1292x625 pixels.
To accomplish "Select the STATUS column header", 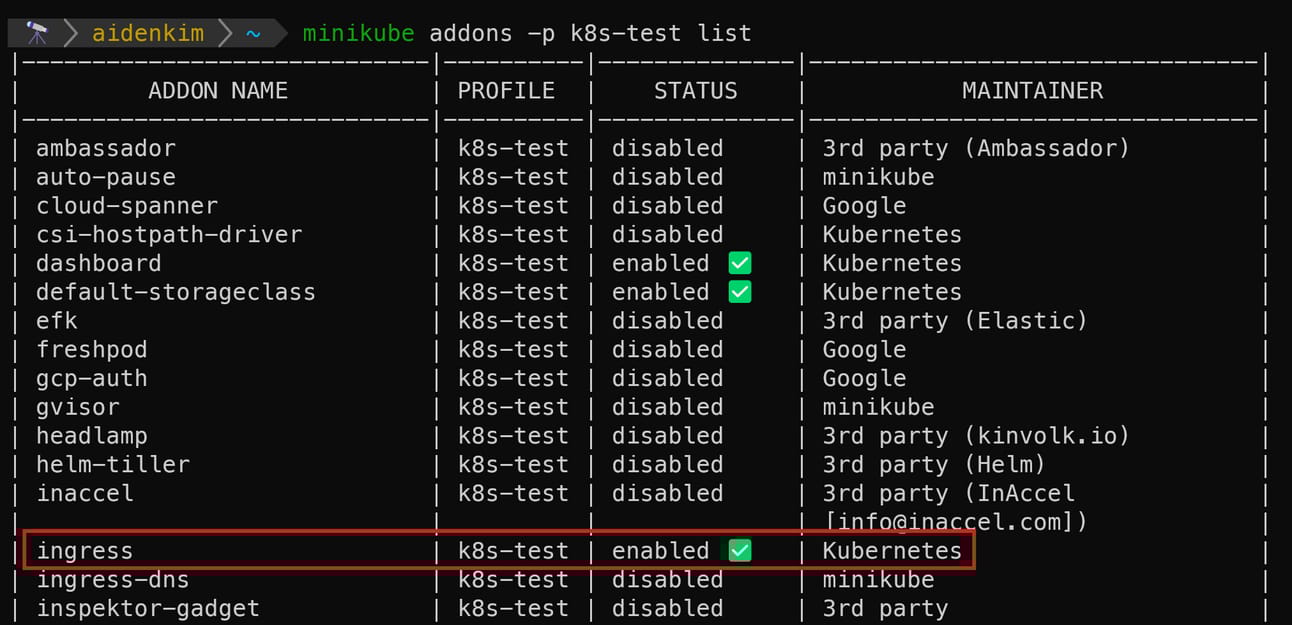I will point(695,91).
